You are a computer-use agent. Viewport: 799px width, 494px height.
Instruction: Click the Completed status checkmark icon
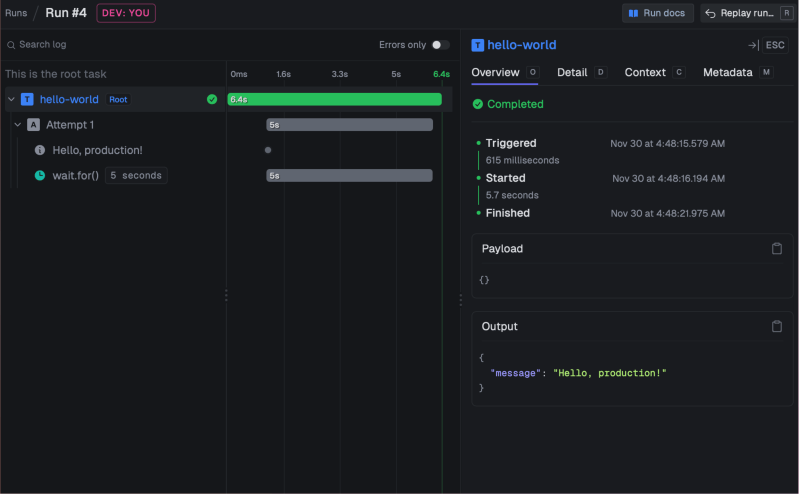coord(477,104)
